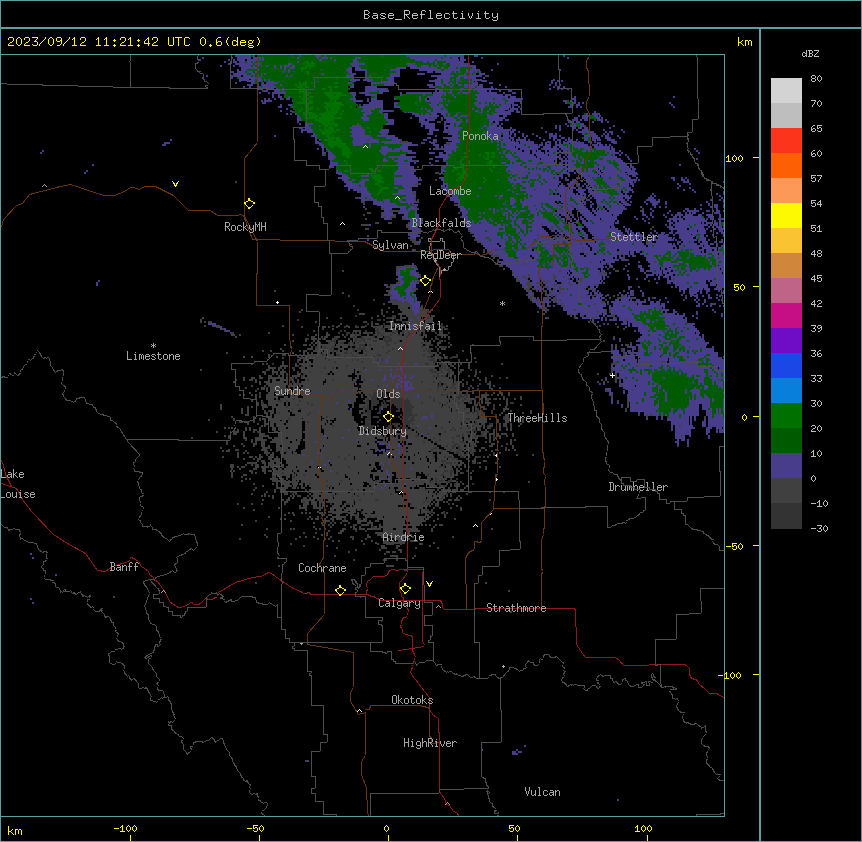Pick the red swatch in dBZ legend
This screenshot has height=842, width=862.
(x=786, y=140)
